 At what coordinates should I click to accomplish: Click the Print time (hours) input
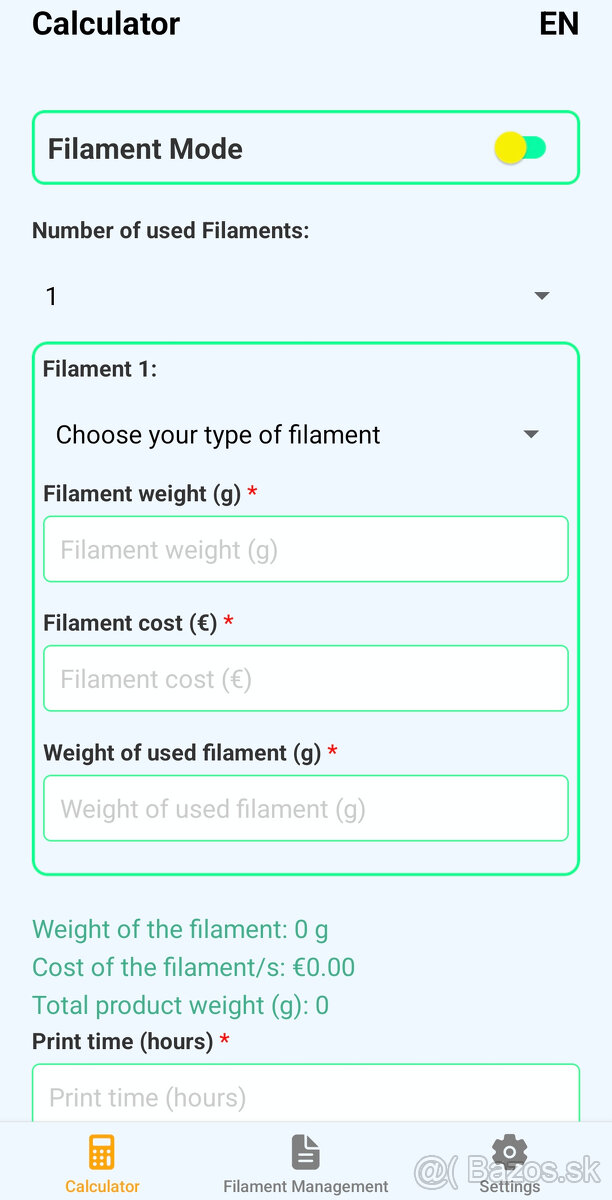[306, 1095]
